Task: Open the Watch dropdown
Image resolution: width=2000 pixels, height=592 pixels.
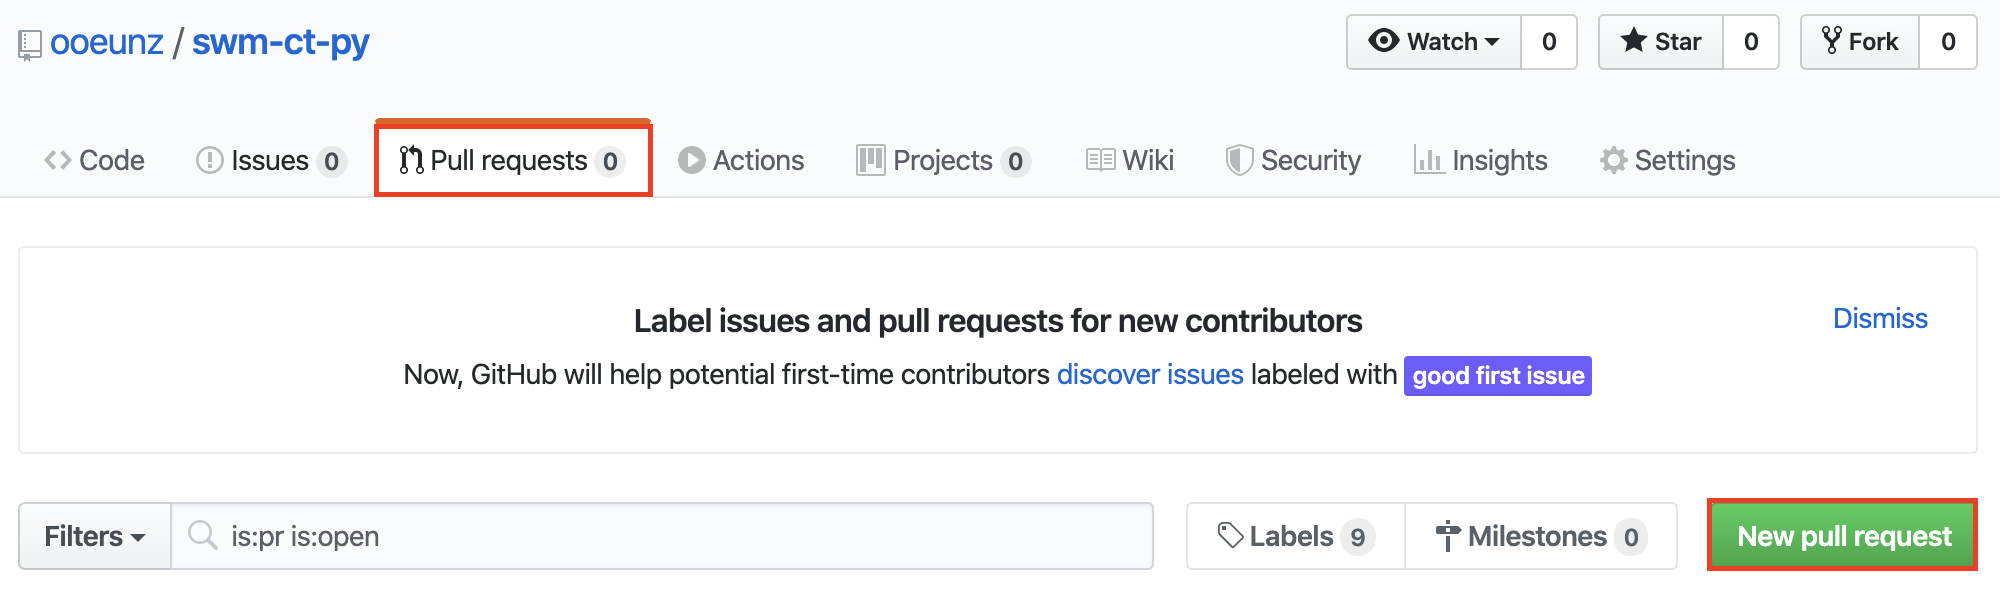Action: (x=1434, y=42)
